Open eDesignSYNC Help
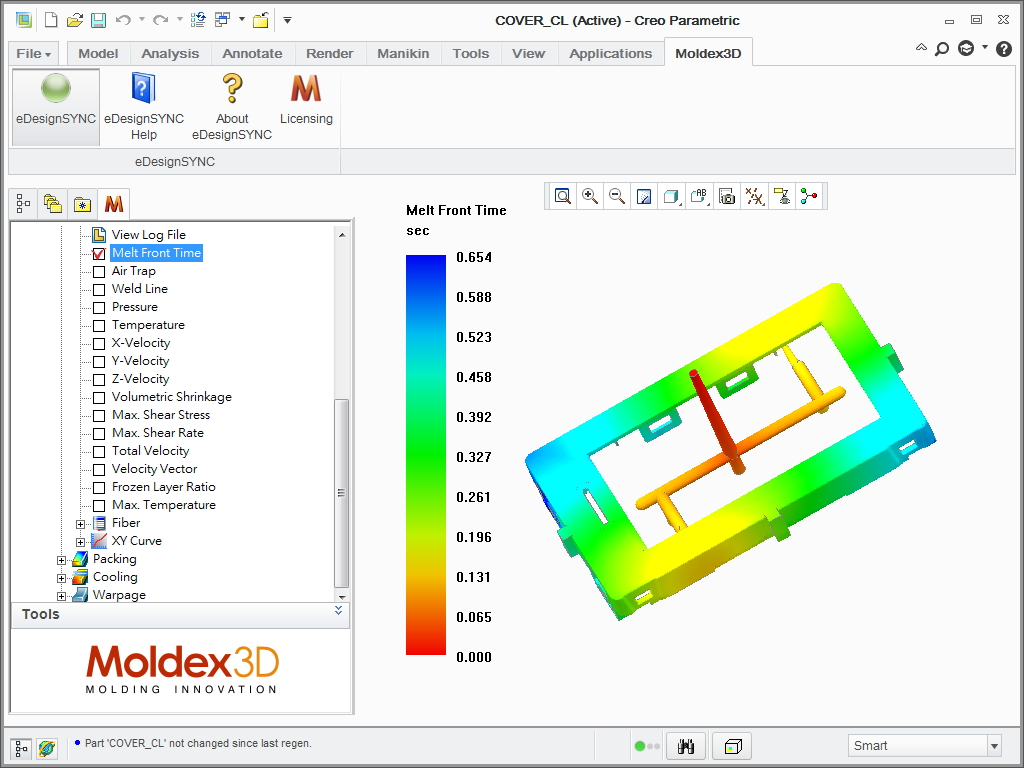The image size is (1024, 768). point(144,107)
